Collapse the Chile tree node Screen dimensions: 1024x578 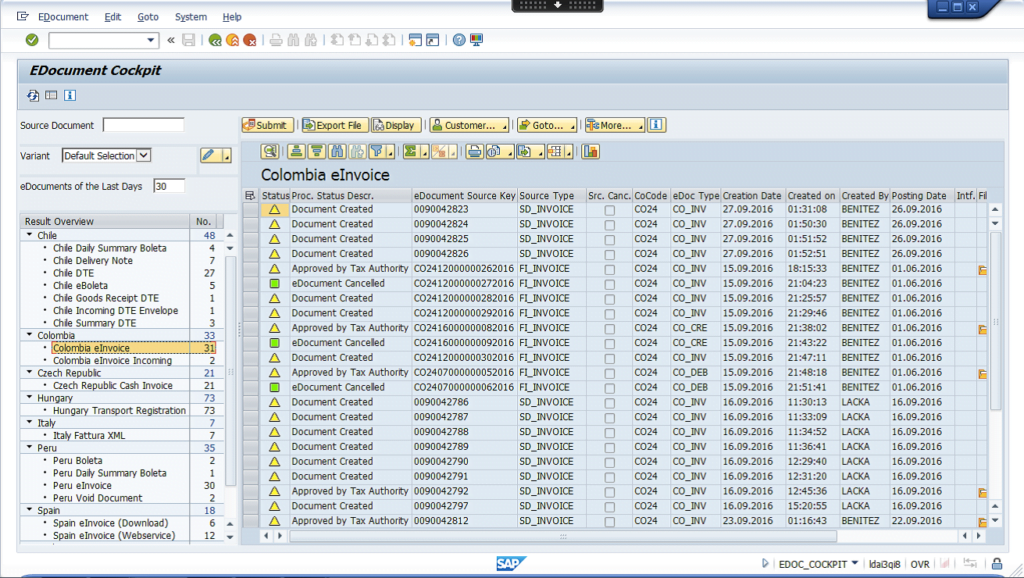[29, 234]
